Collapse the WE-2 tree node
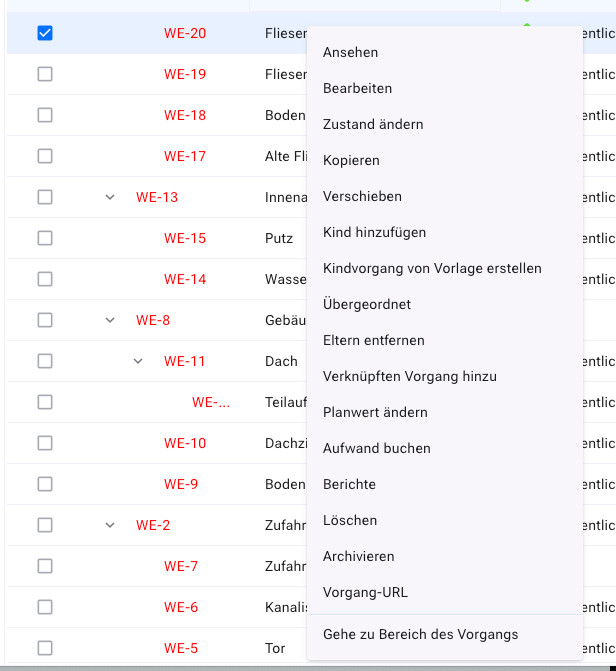The image size is (616, 671). point(110,525)
